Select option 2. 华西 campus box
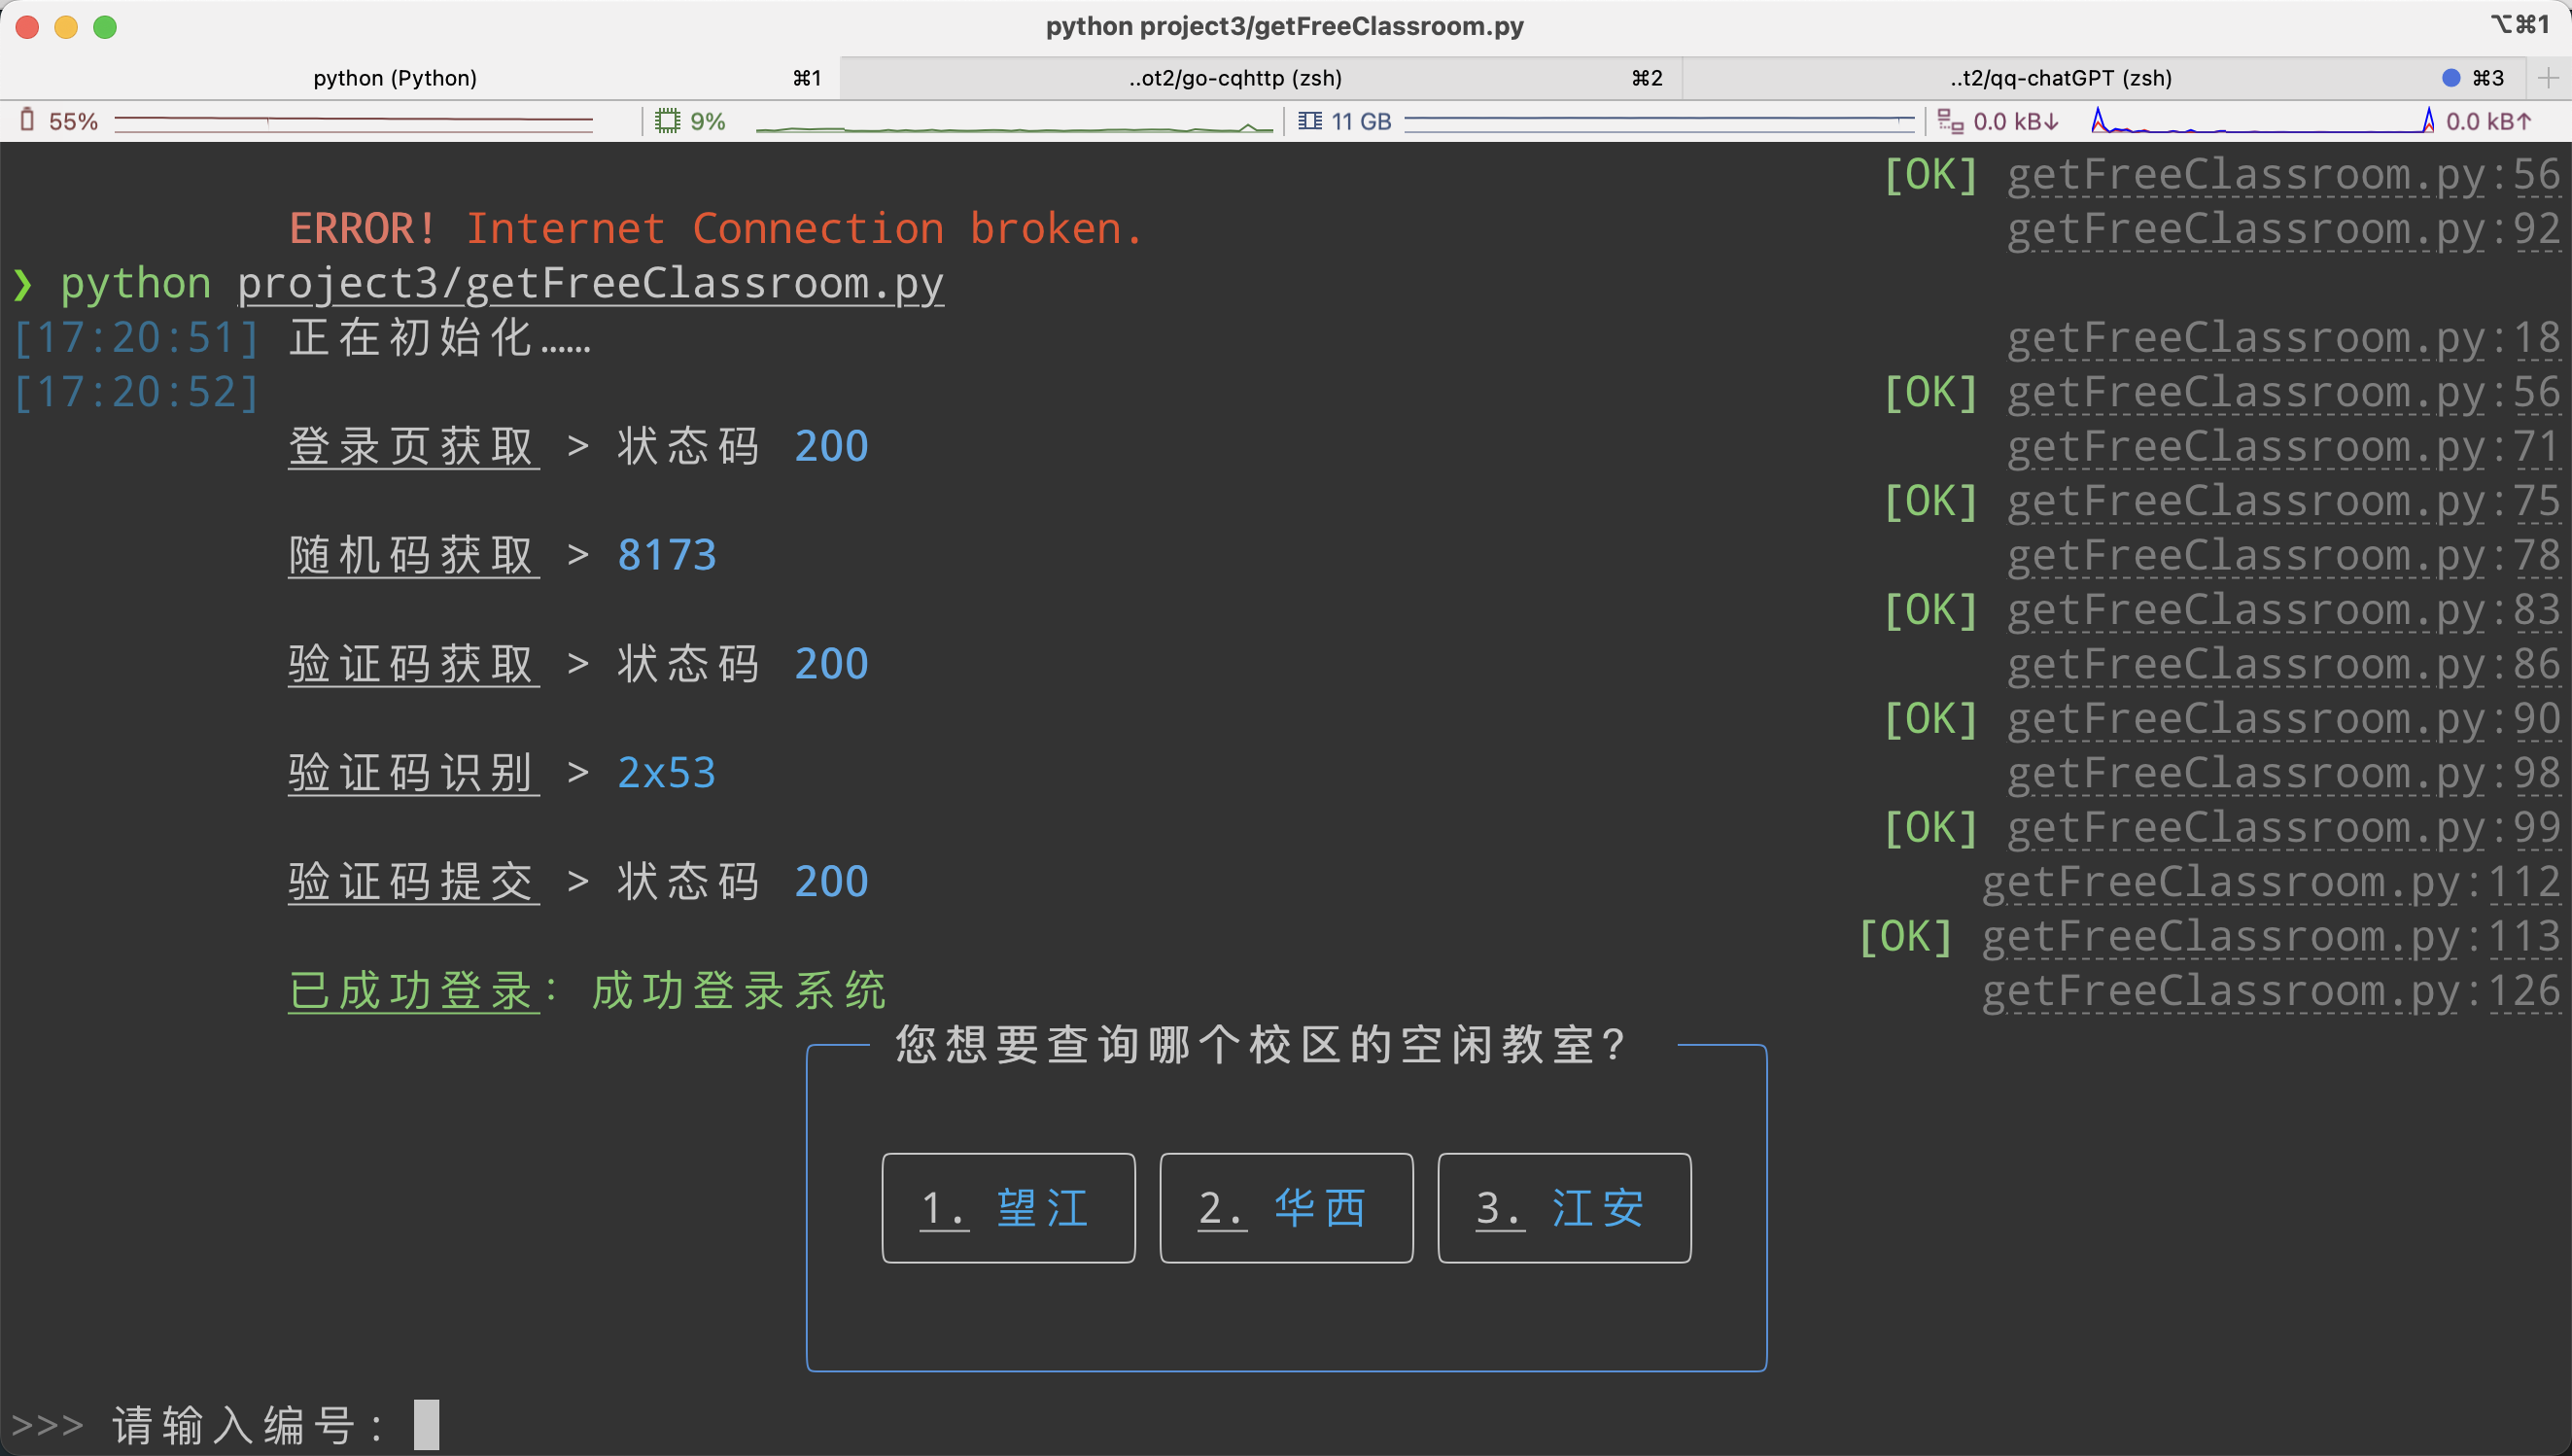 coord(1286,1208)
